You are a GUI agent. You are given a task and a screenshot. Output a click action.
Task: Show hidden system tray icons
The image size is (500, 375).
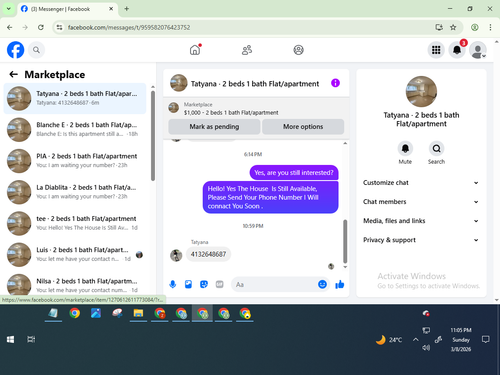point(416,340)
